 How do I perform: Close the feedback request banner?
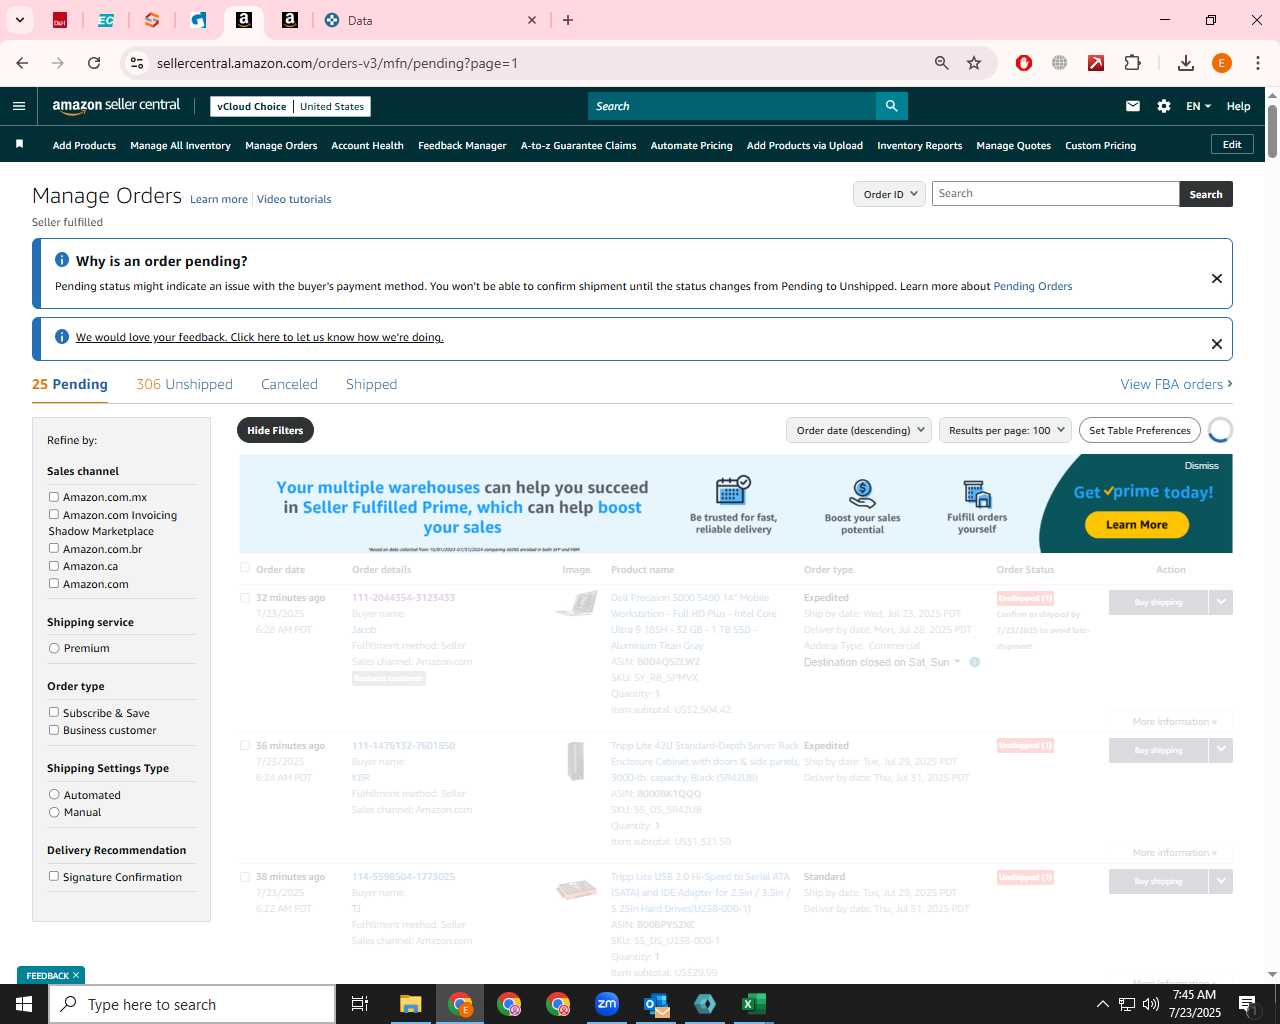(x=1217, y=344)
